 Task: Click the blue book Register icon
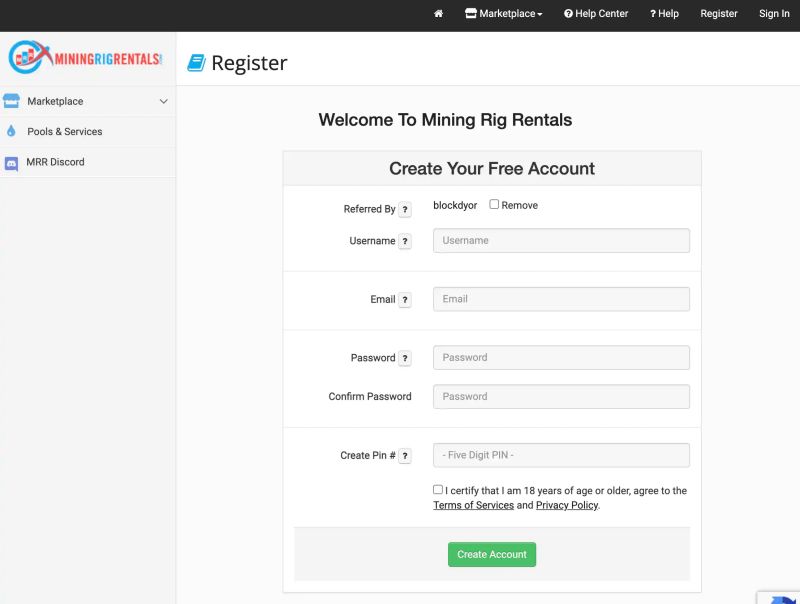[196, 63]
